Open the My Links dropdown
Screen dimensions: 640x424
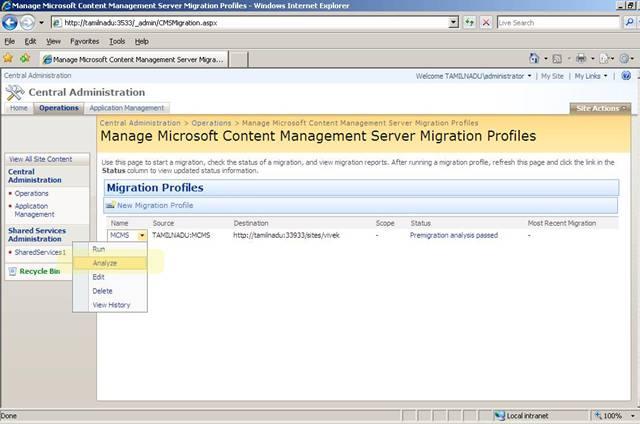tap(591, 76)
